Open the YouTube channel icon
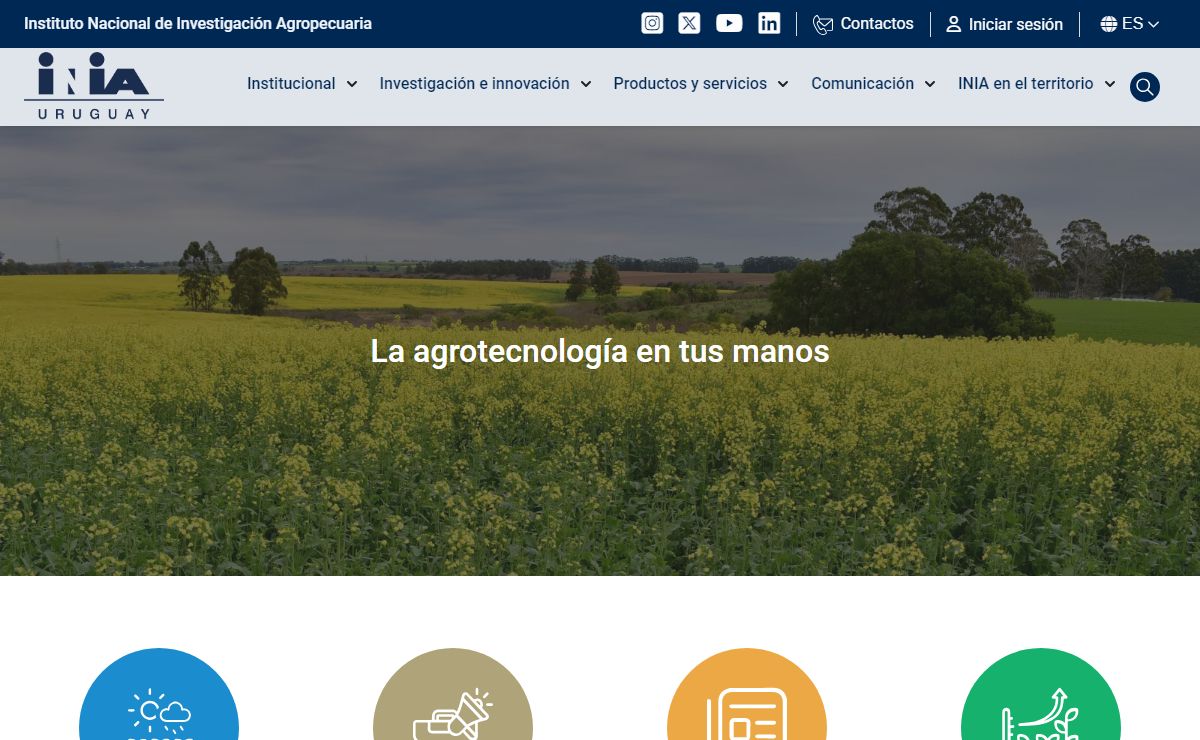The image size is (1200, 740). pyautogui.click(x=729, y=23)
